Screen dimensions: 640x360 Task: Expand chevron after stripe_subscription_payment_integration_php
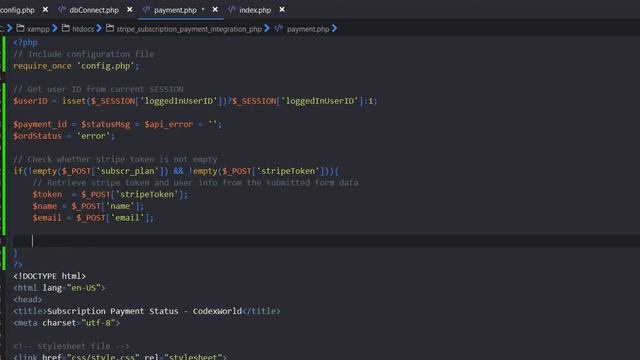tap(267, 29)
